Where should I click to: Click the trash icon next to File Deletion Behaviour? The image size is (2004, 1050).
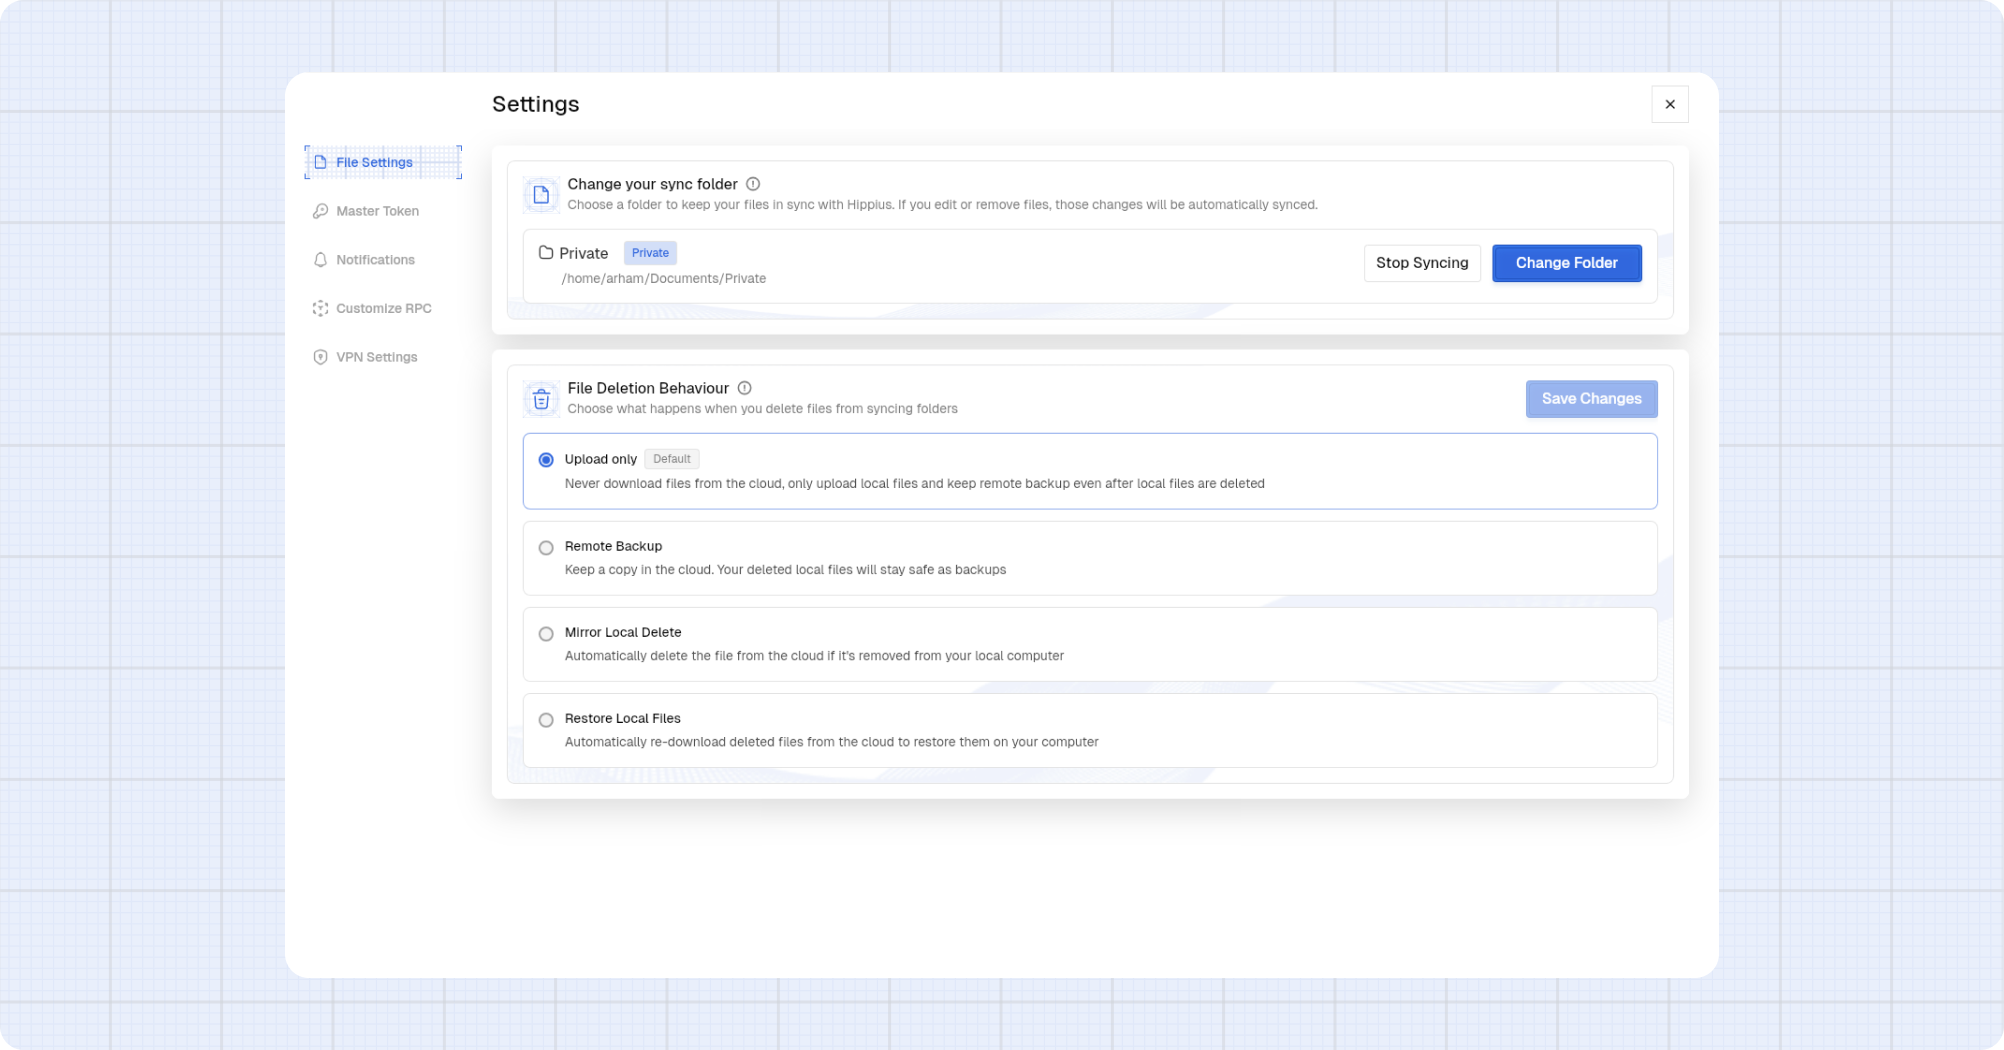[540, 398]
